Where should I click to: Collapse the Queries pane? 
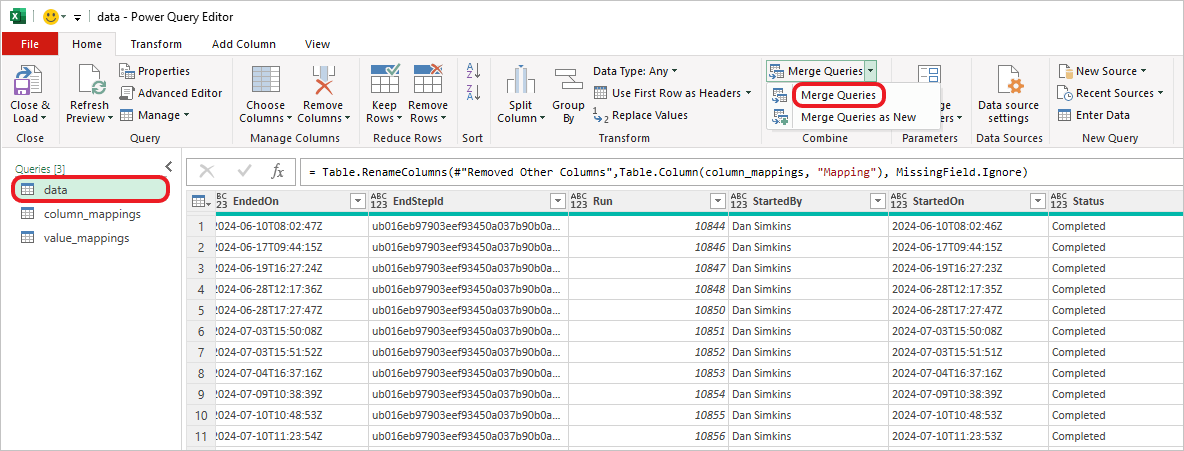(x=168, y=166)
